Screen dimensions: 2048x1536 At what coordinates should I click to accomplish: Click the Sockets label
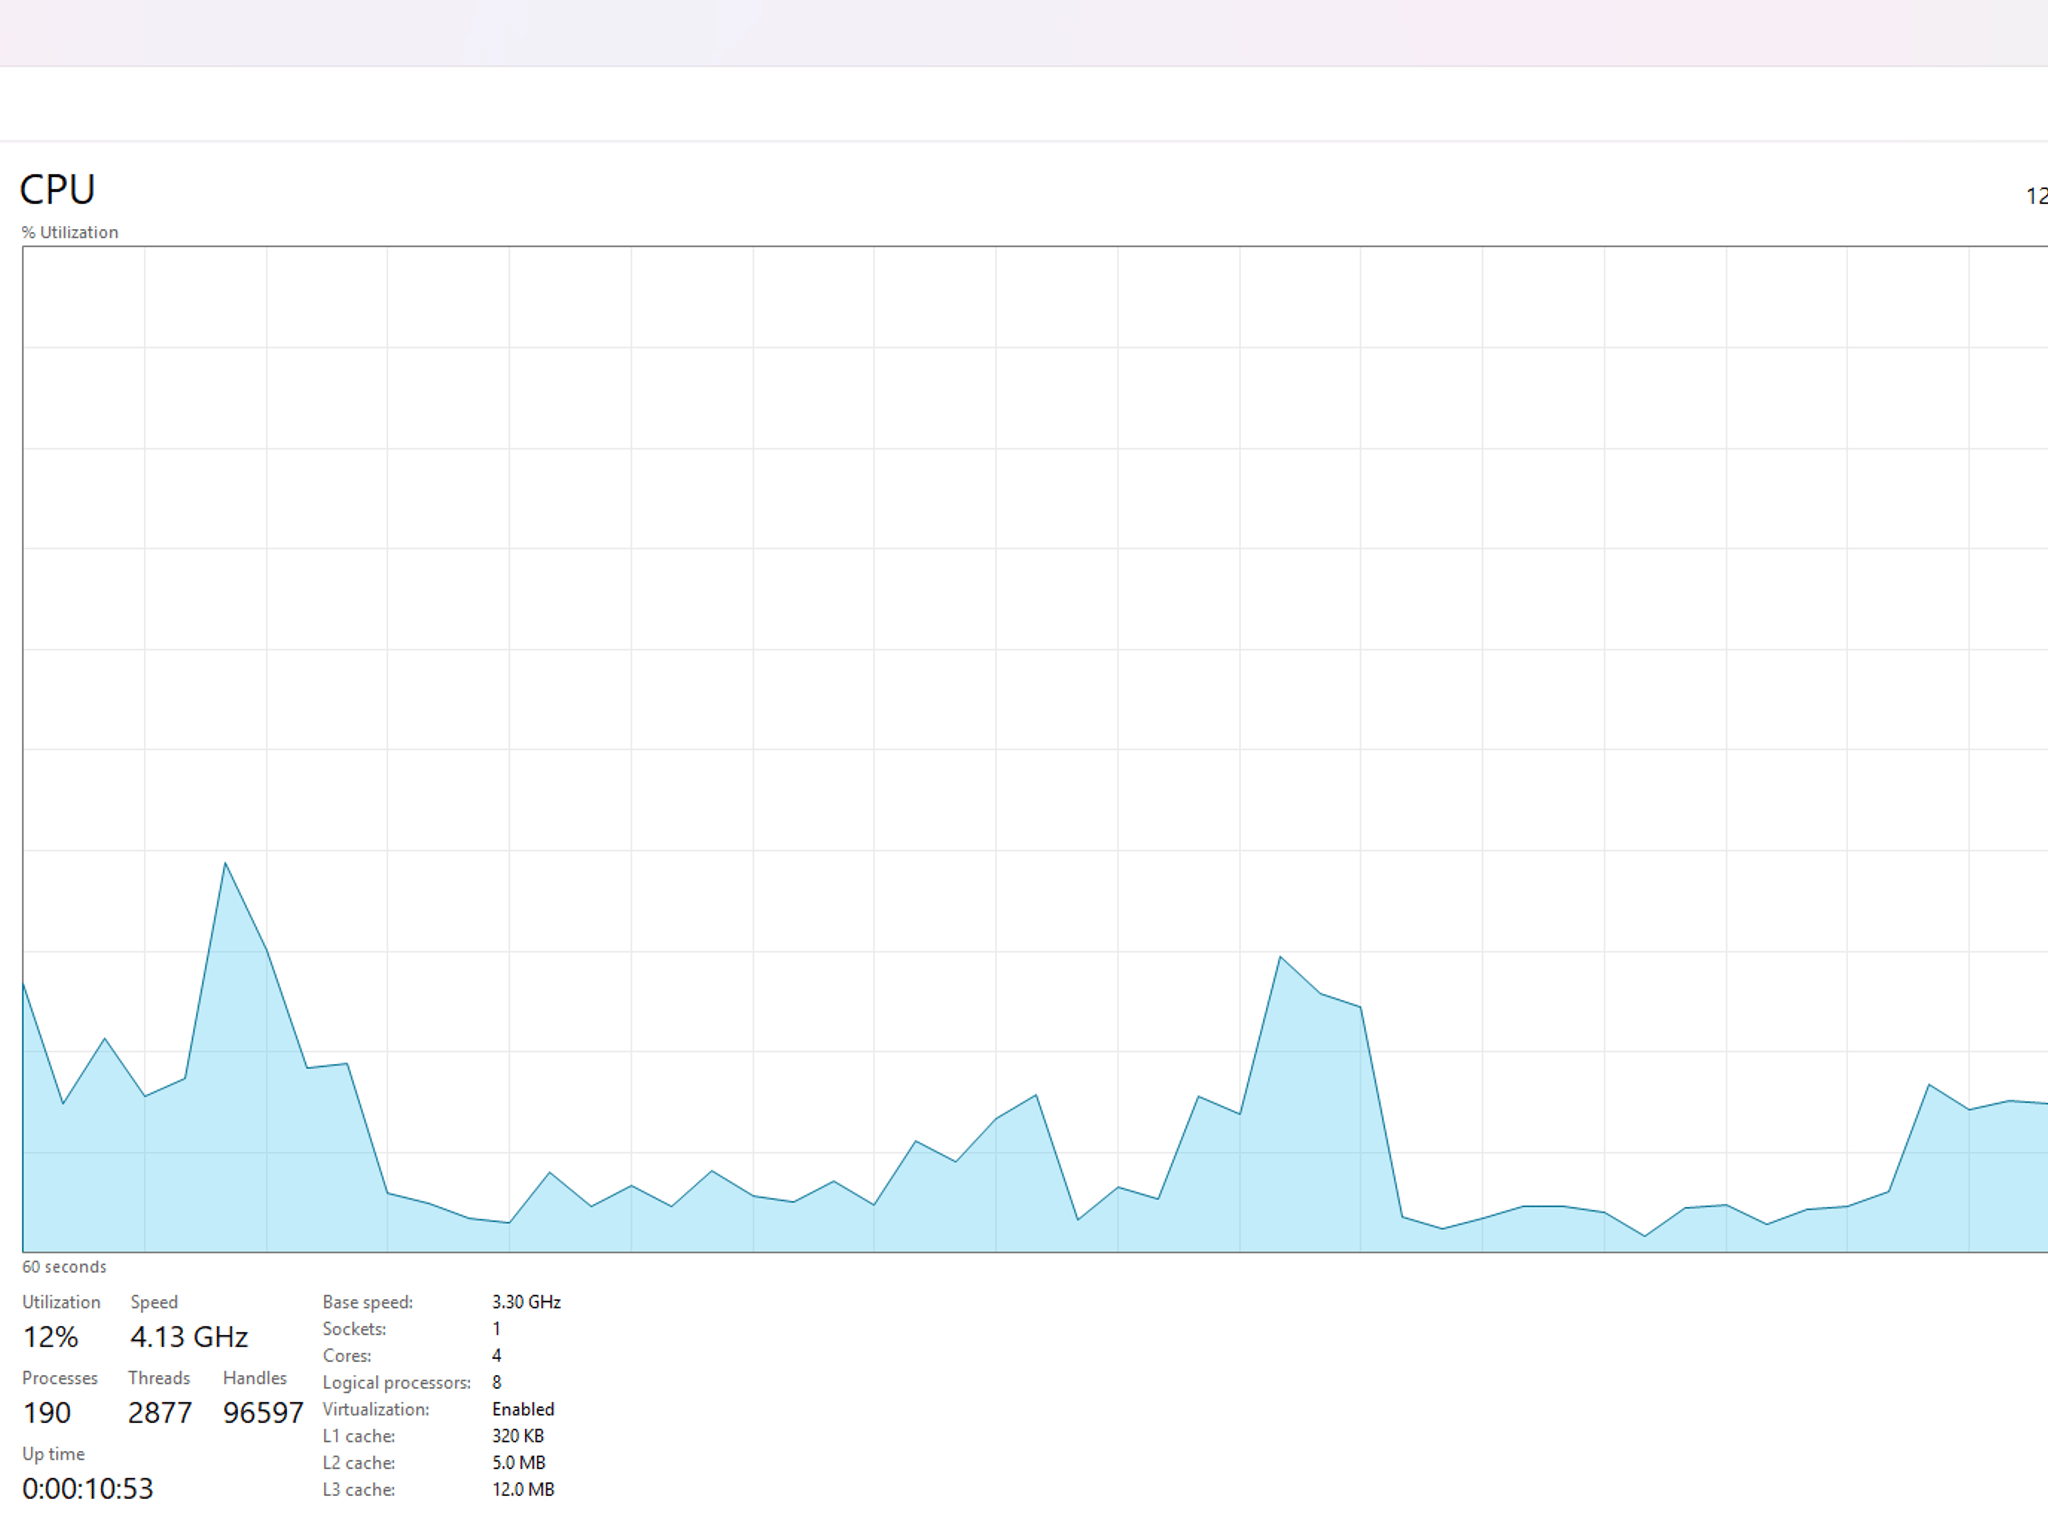pyautogui.click(x=354, y=1329)
